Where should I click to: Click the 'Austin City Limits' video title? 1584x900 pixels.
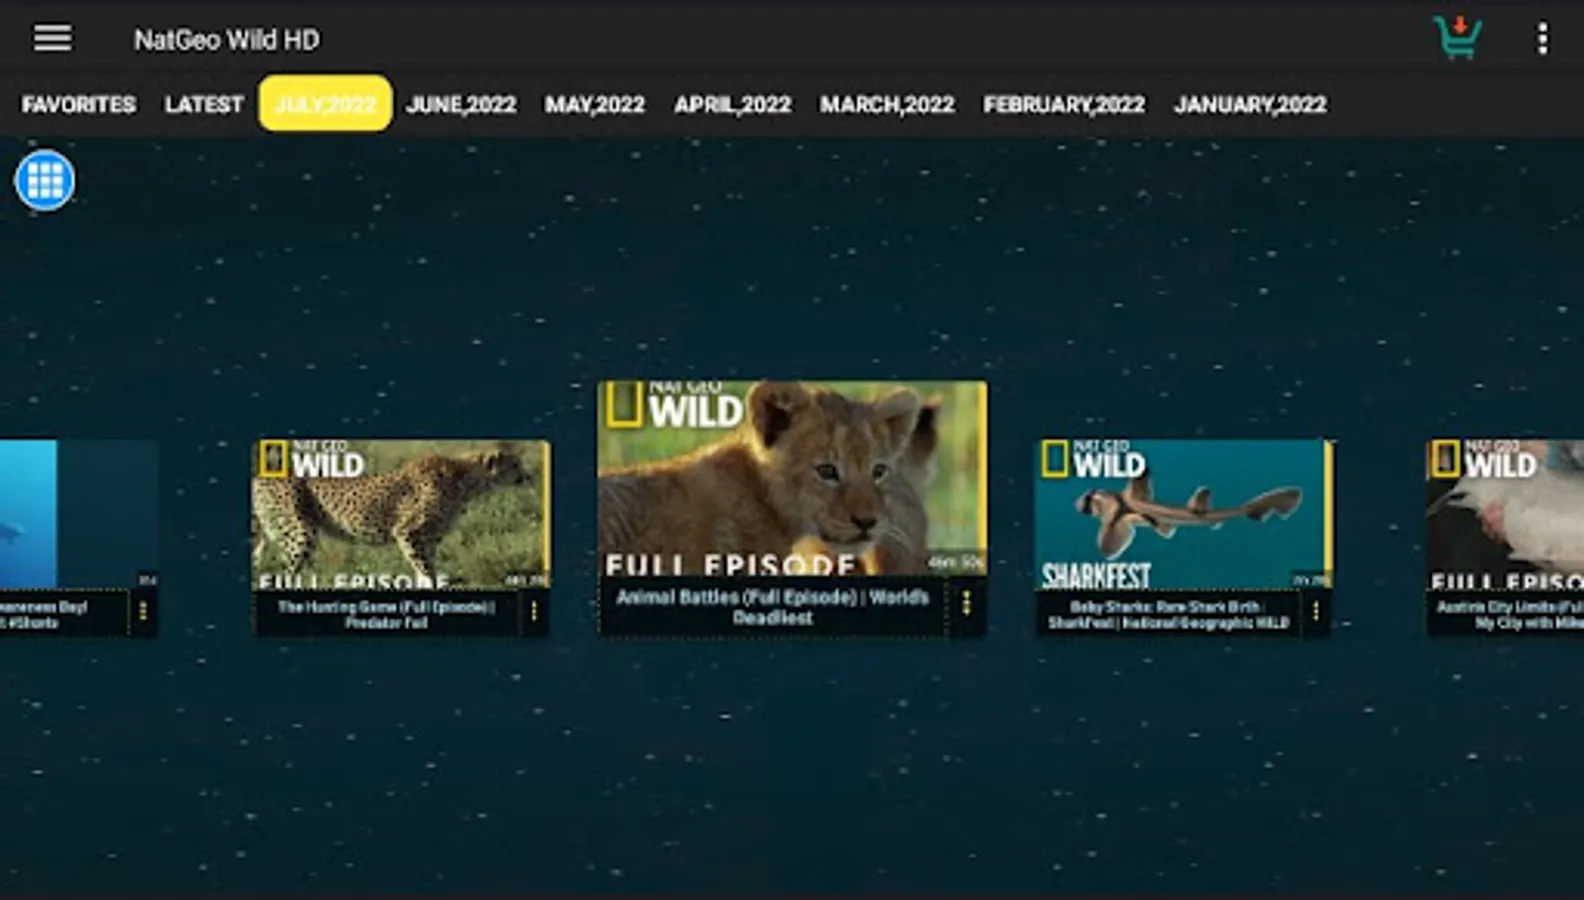click(1510, 614)
